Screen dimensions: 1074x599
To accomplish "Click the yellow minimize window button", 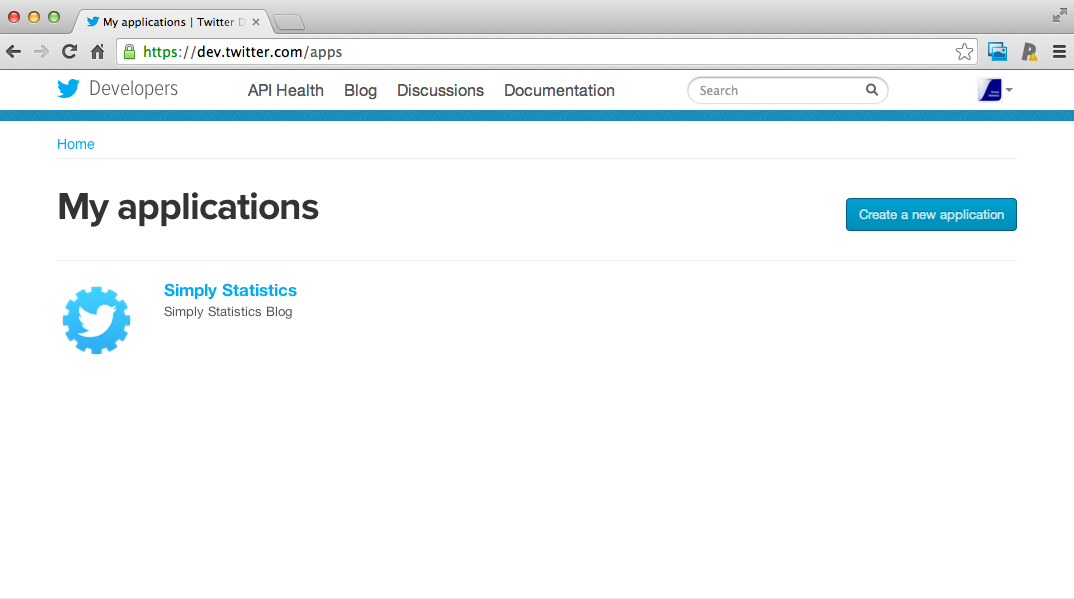I will (x=34, y=17).
